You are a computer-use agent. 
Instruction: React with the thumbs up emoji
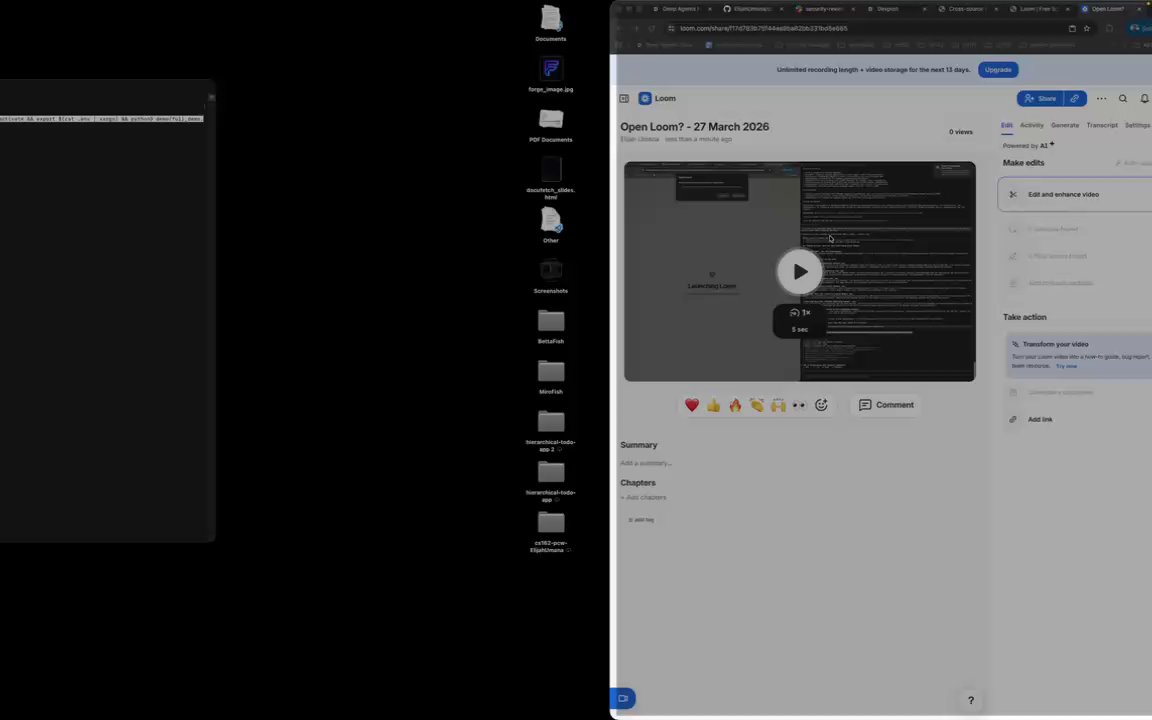713,405
